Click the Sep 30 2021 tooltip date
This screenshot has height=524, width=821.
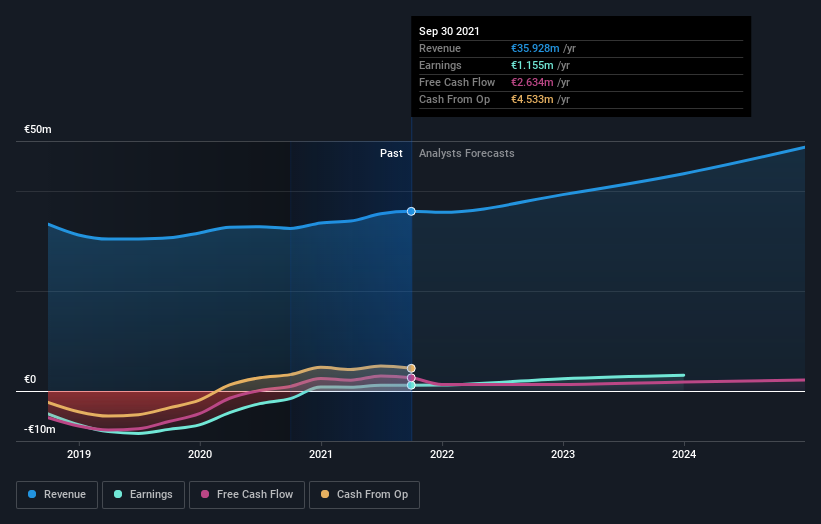click(449, 31)
